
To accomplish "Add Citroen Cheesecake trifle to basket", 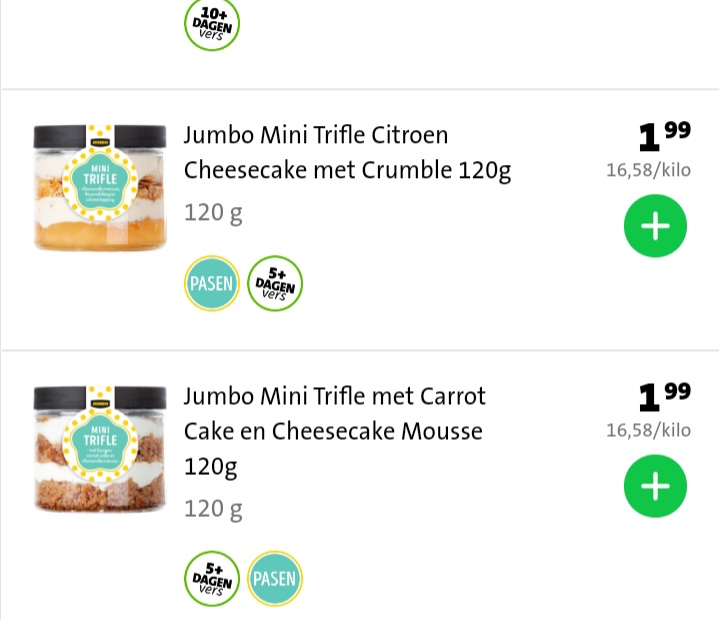I will coord(655,226).
